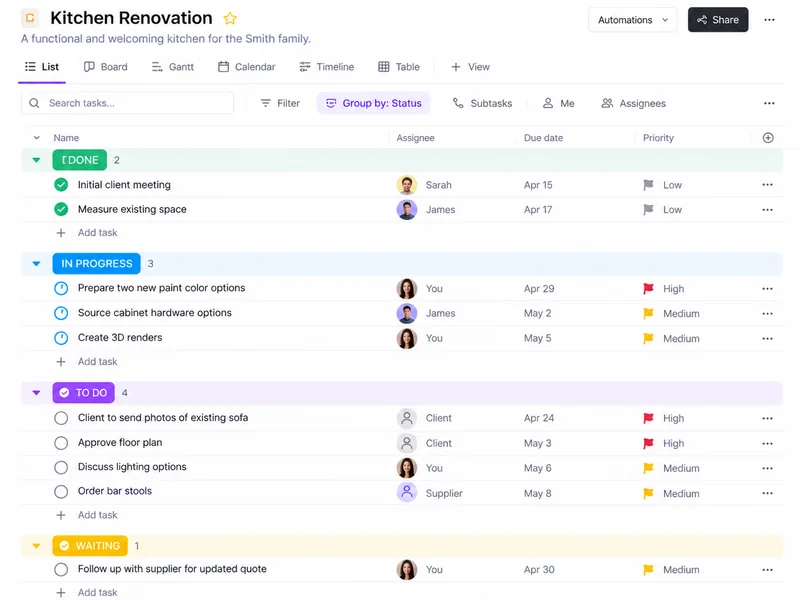Open more options for Order bar stools
This screenshot has width=800, height=600.
tap(767, 493)
